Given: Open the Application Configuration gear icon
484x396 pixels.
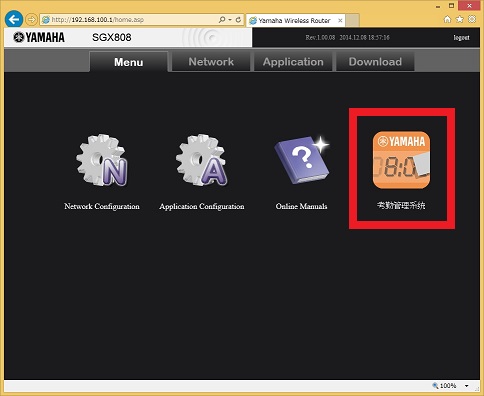Looking at the screenshot, I should [x=202, y=160].
